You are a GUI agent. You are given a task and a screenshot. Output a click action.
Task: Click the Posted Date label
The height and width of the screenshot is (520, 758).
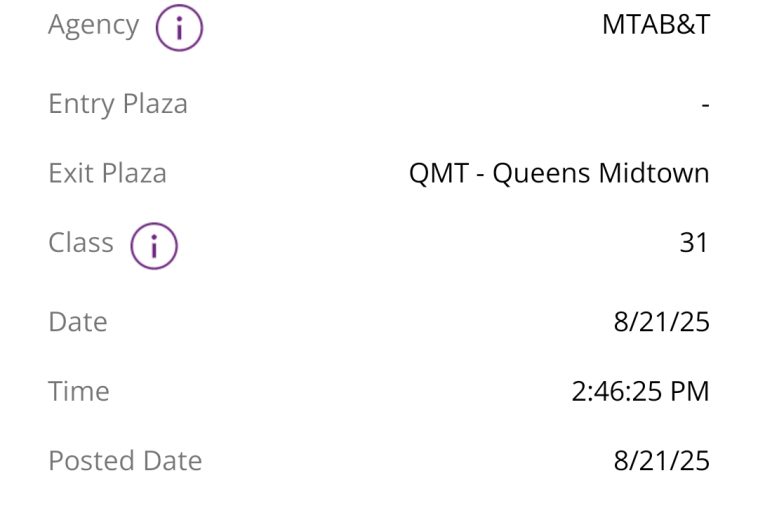[125, 460]
